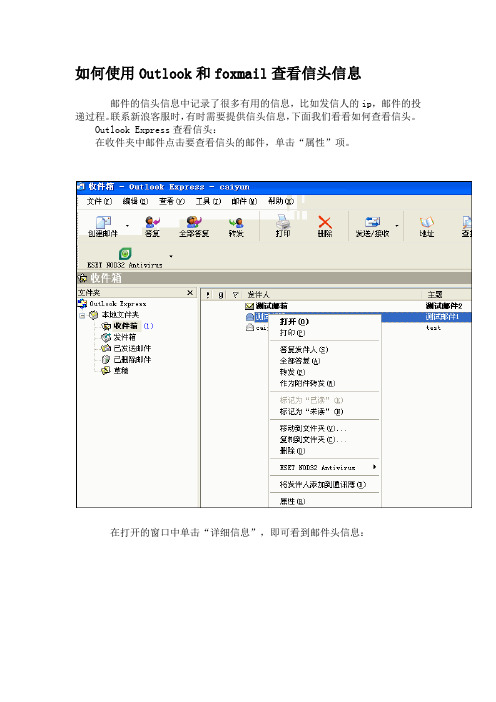This screenshot has width=496, height=702.
Task: Open the 工具(T) menu
Action: tap(208, 201)
